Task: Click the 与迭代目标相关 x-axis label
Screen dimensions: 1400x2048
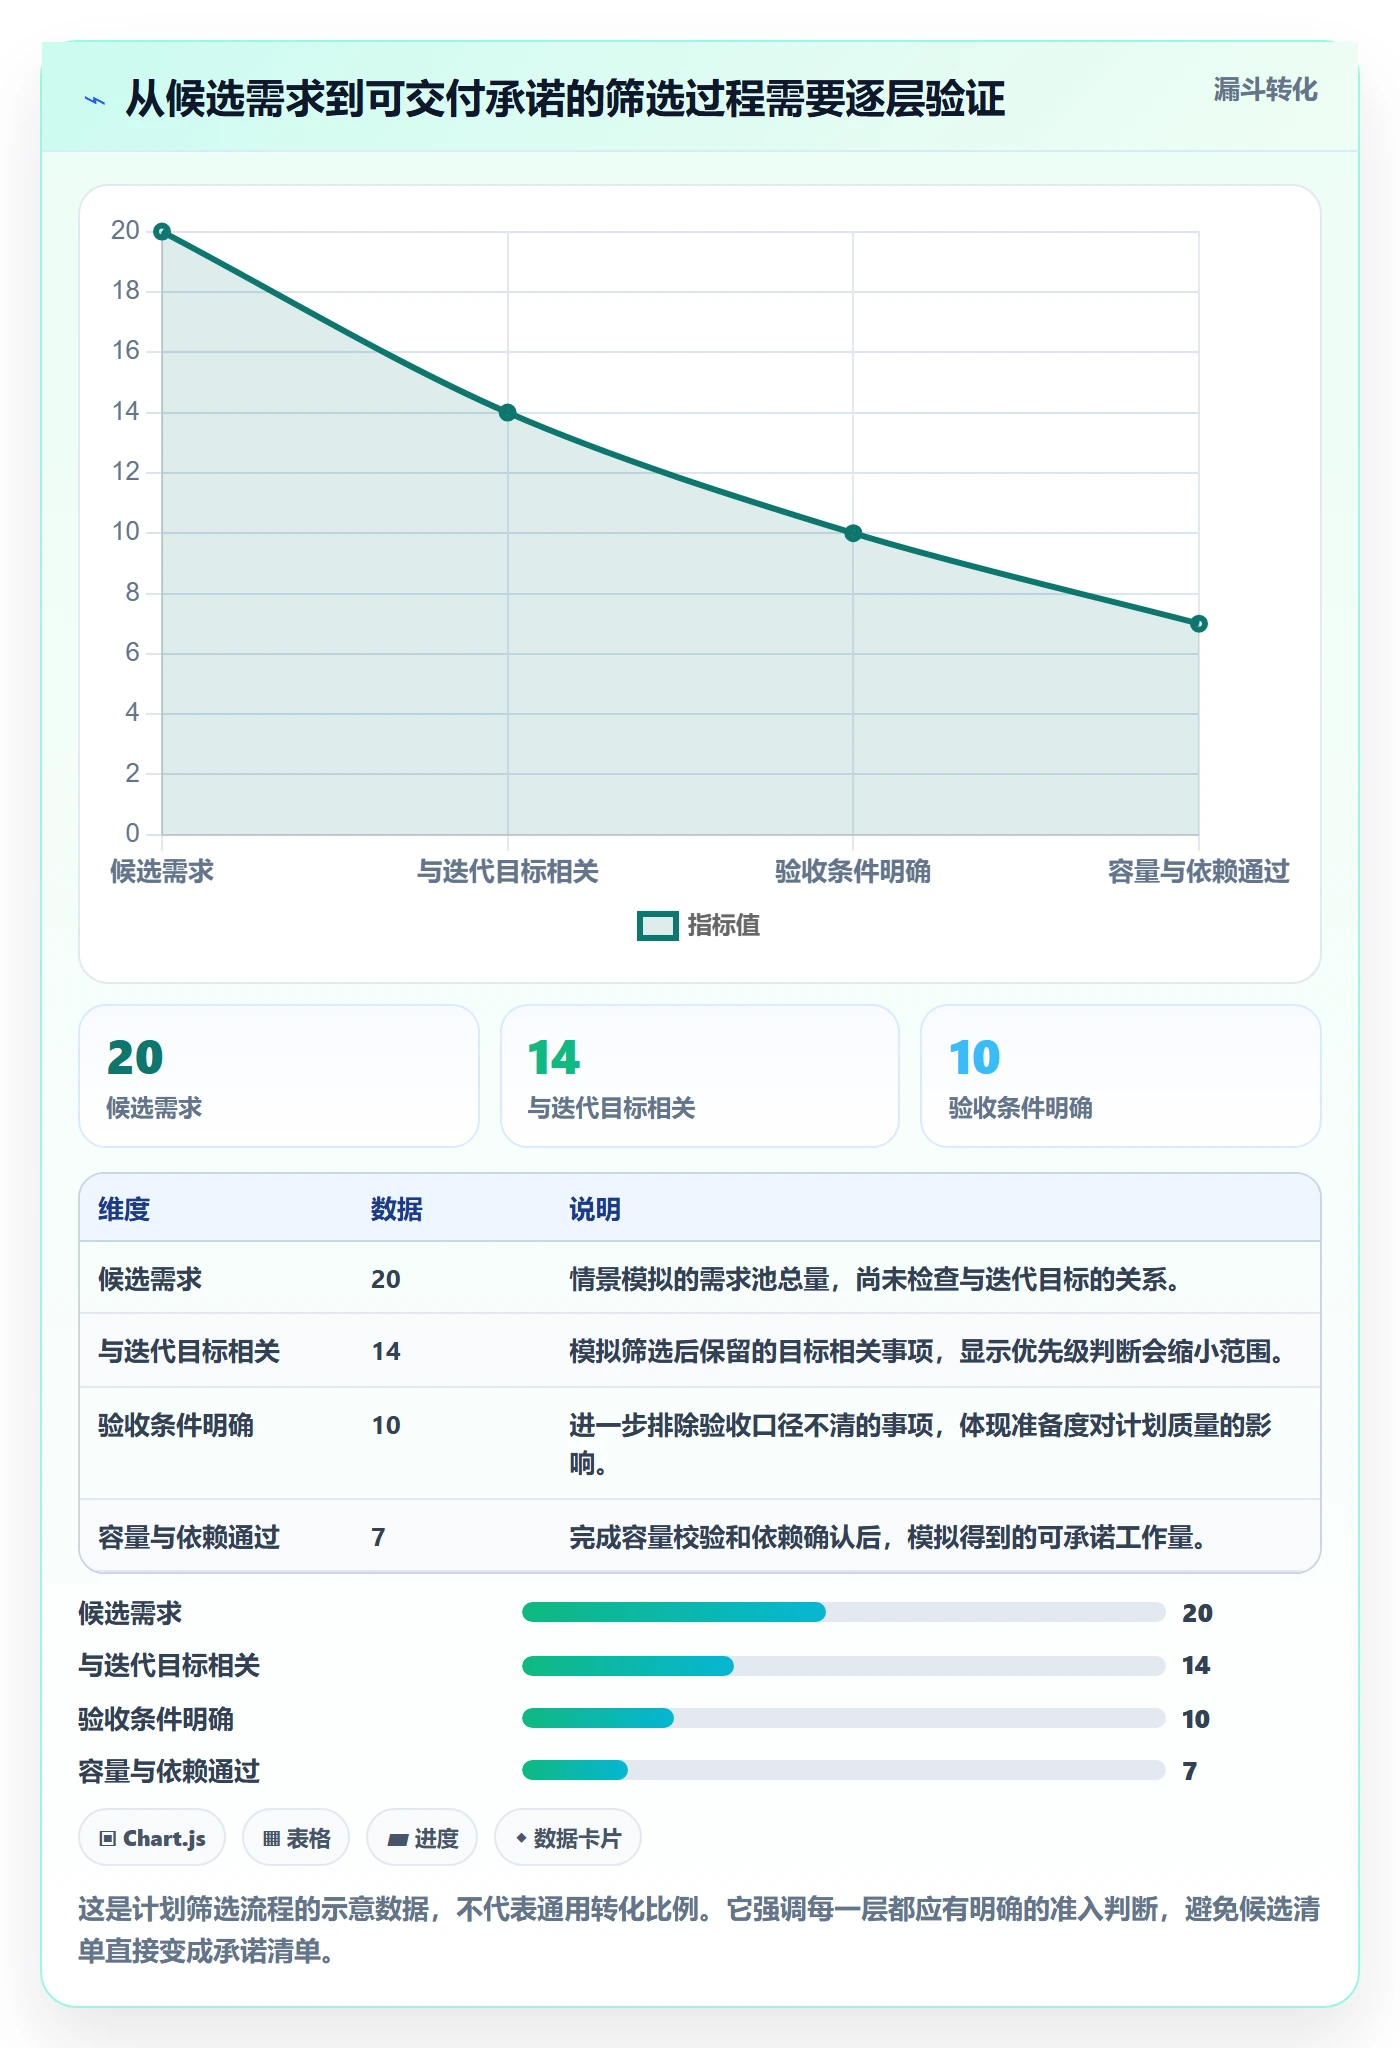Action: (508, 872)
